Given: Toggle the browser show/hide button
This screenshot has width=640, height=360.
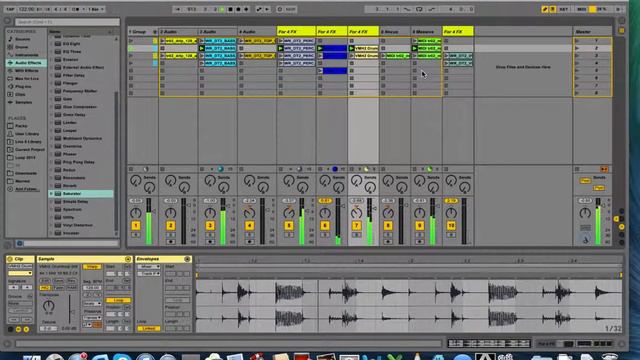Looking at the screenshot, I should pos(7,21).
